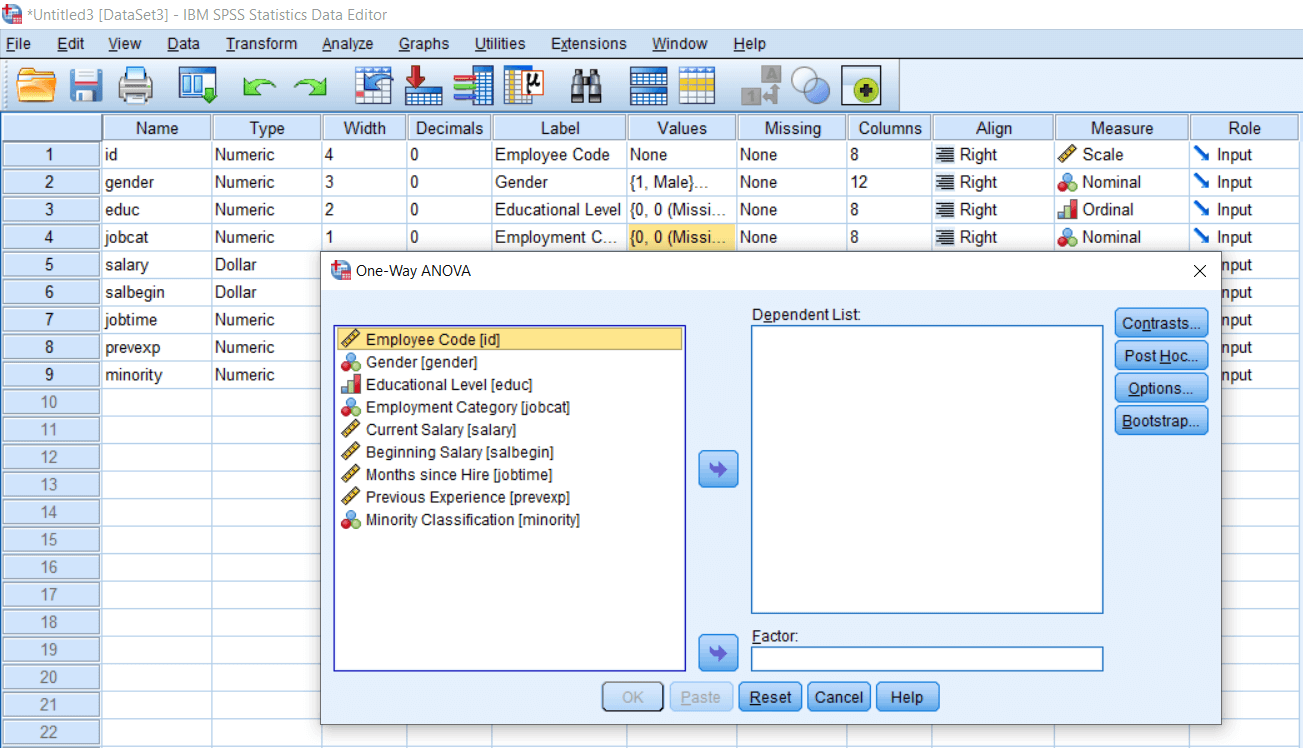This screenshot has width=1303, height=748.
Task: Select row header 1 in Variable View
Action: pyautogui.click(x=50, y=155)
